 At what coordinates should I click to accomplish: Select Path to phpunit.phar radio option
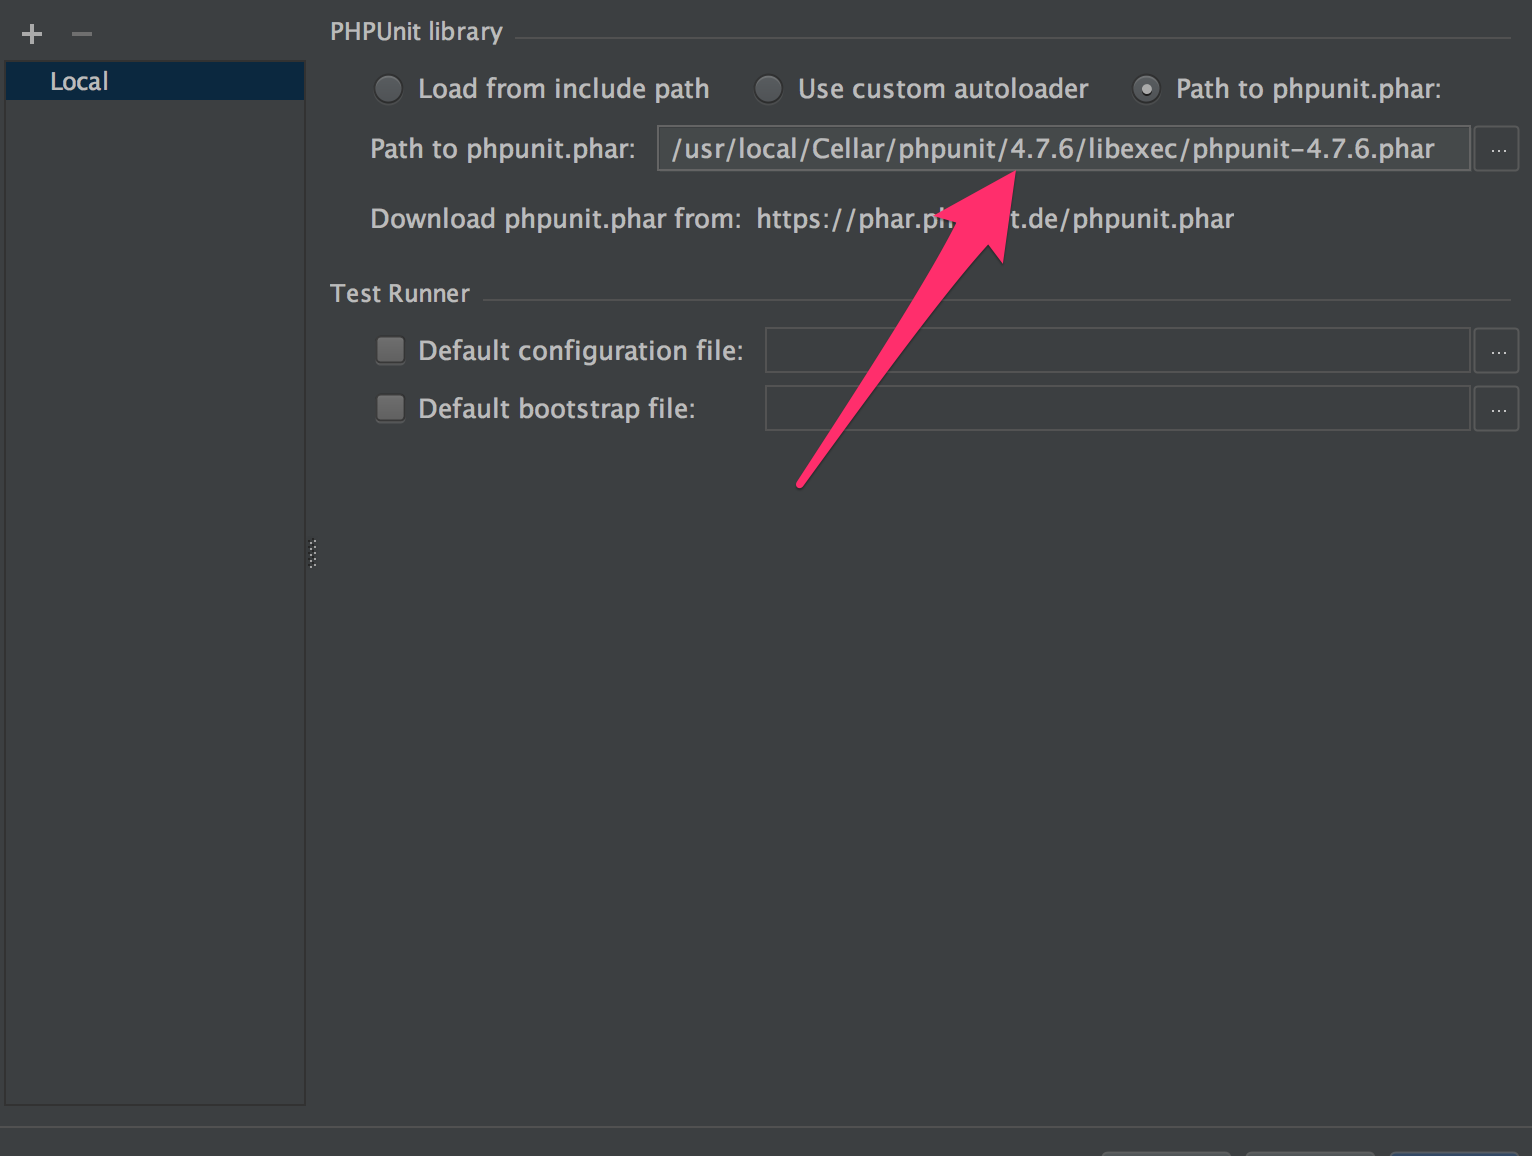[1146, 89]
